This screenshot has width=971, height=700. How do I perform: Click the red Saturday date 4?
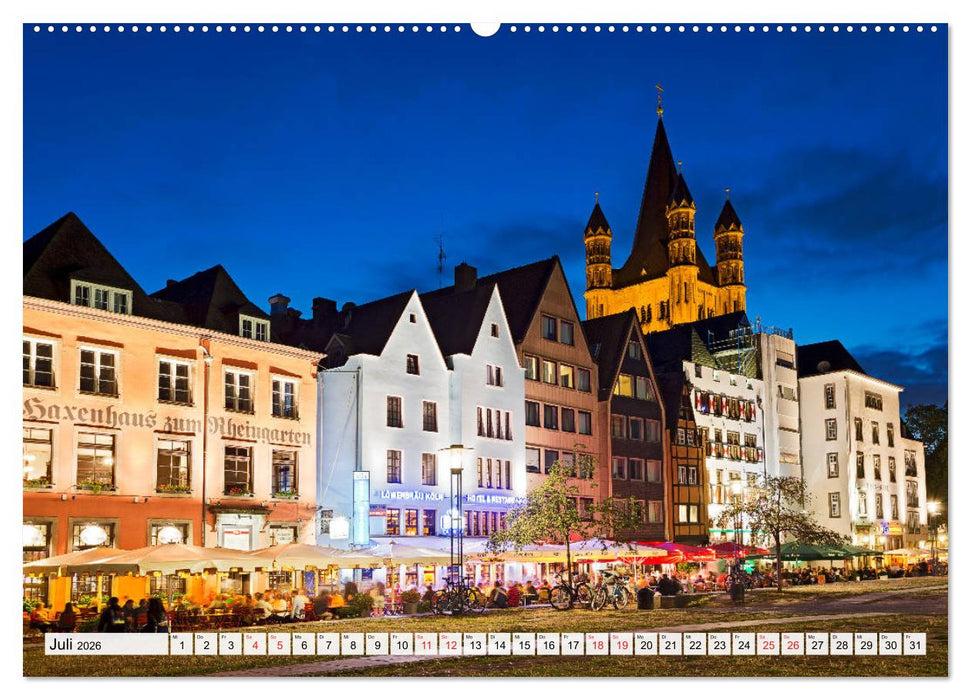tap(256, 645)
